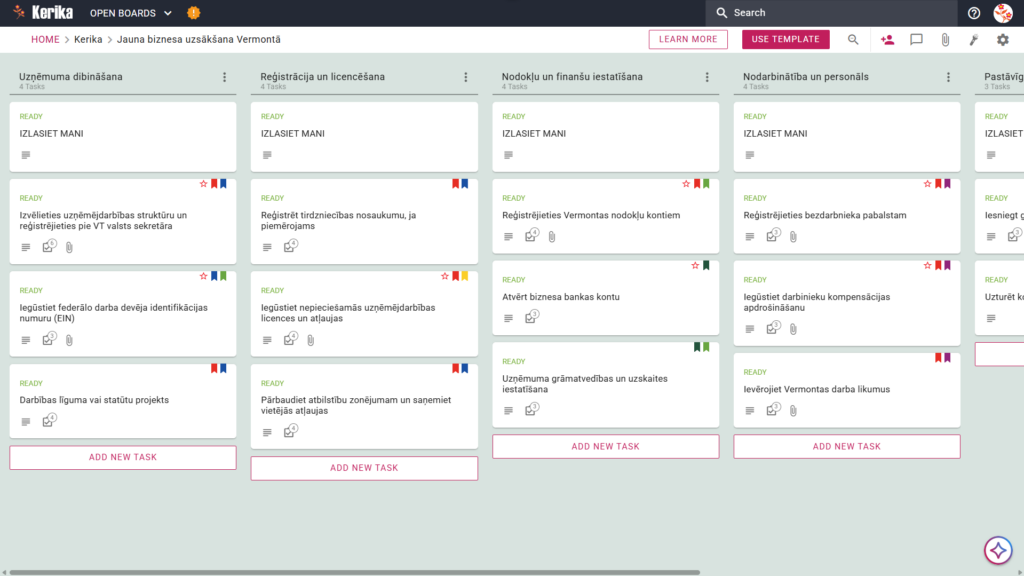Viewport: 1024px width, 576px height.
Task: Open the add team member icon
Action: (887, 40)
